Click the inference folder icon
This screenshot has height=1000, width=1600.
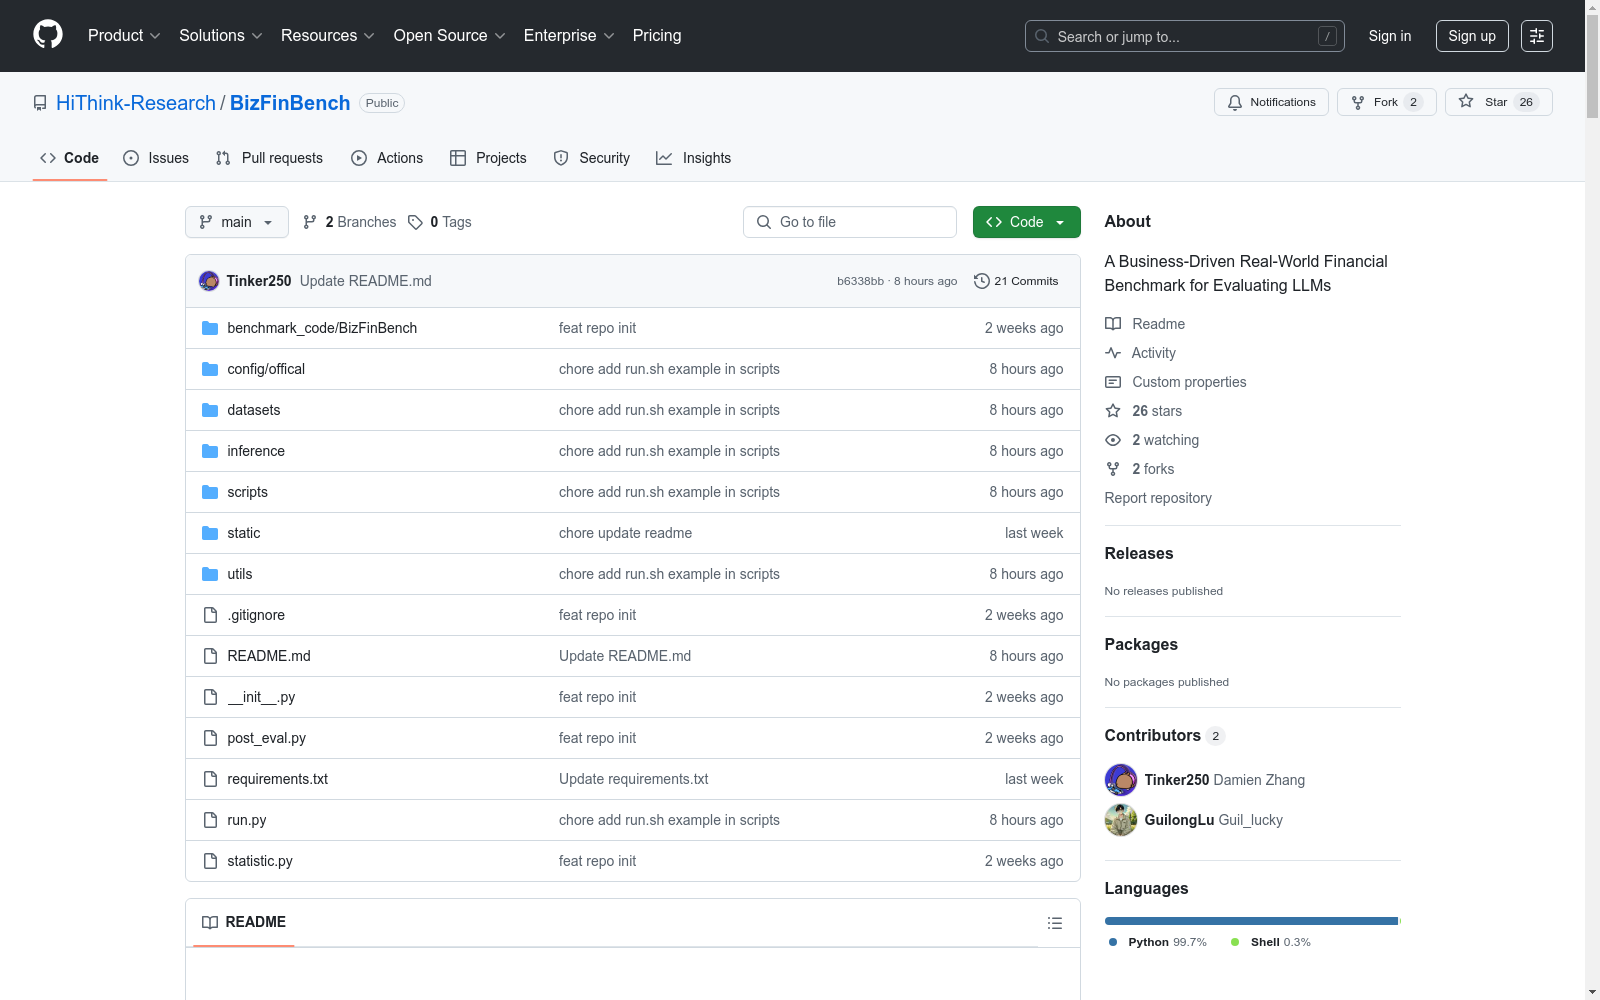click(x=210, y=451)
